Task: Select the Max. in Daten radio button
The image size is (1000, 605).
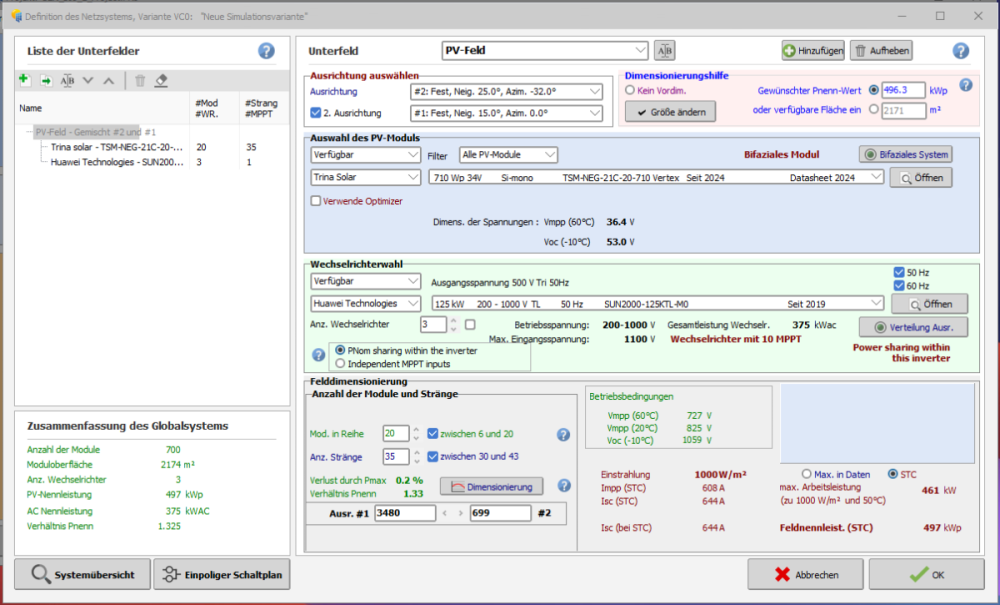Action: pyautogui.click(x=807, y=474)
